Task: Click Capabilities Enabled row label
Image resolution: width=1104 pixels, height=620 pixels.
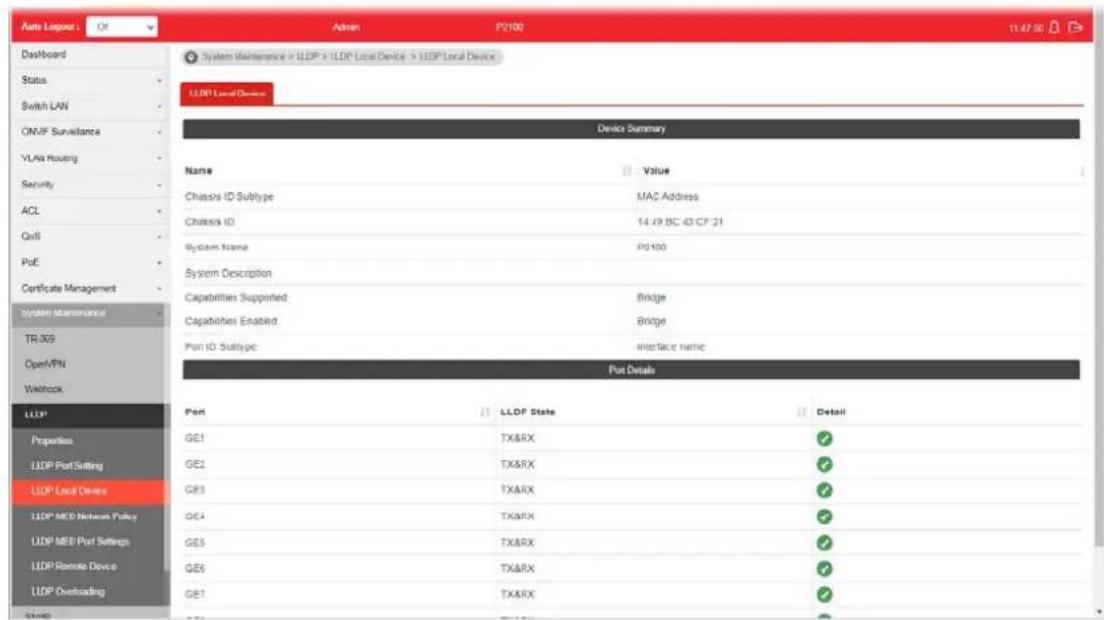Action: point(231,321)
